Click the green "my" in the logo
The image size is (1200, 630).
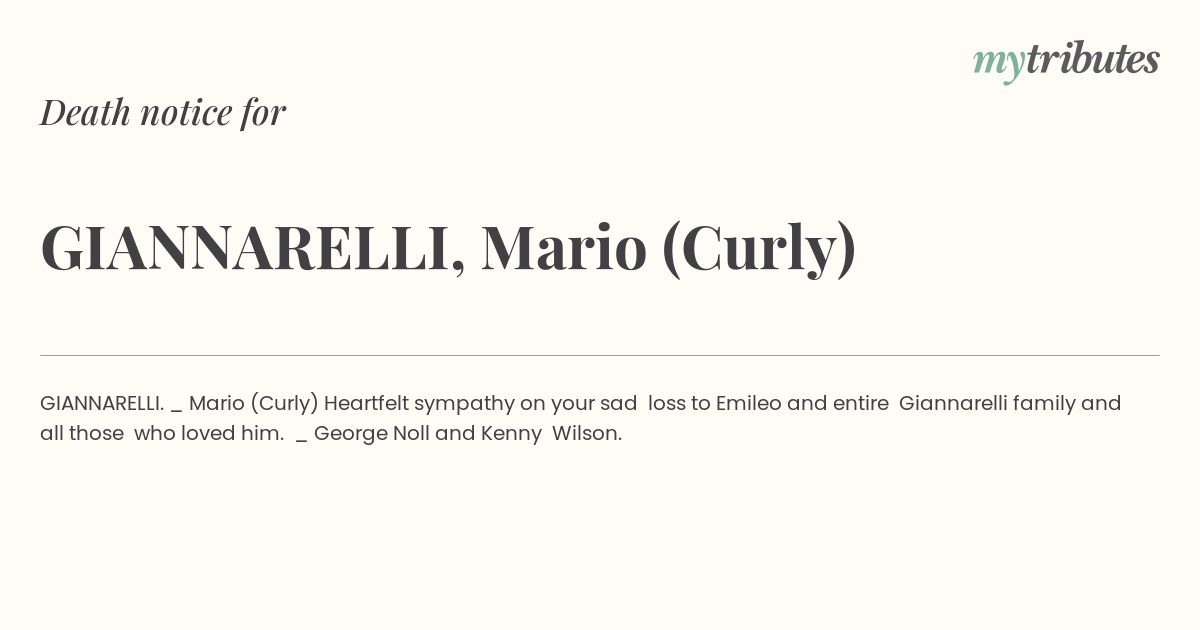pyautogui.click(x=999, y=63)
